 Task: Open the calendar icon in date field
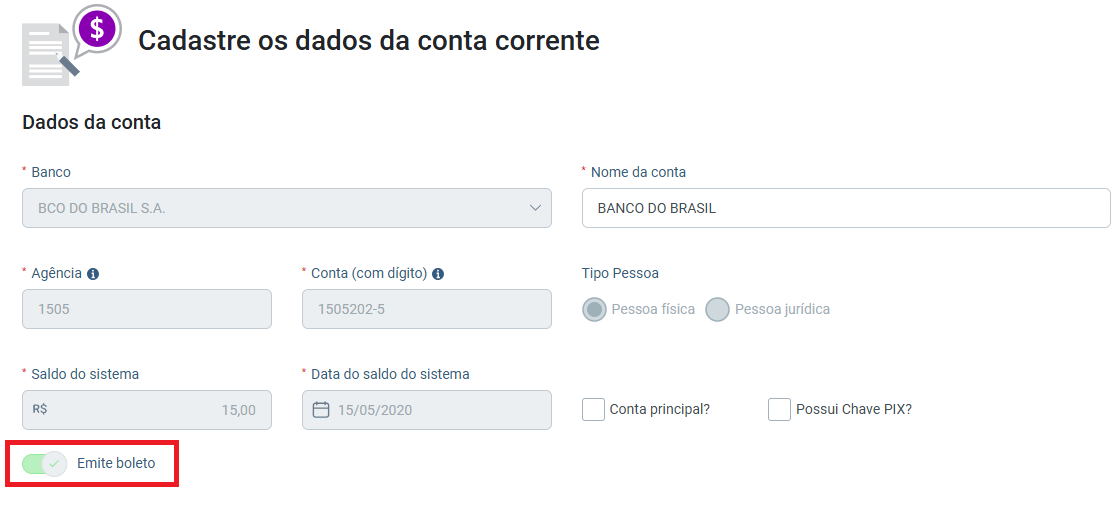pos(321,410)
